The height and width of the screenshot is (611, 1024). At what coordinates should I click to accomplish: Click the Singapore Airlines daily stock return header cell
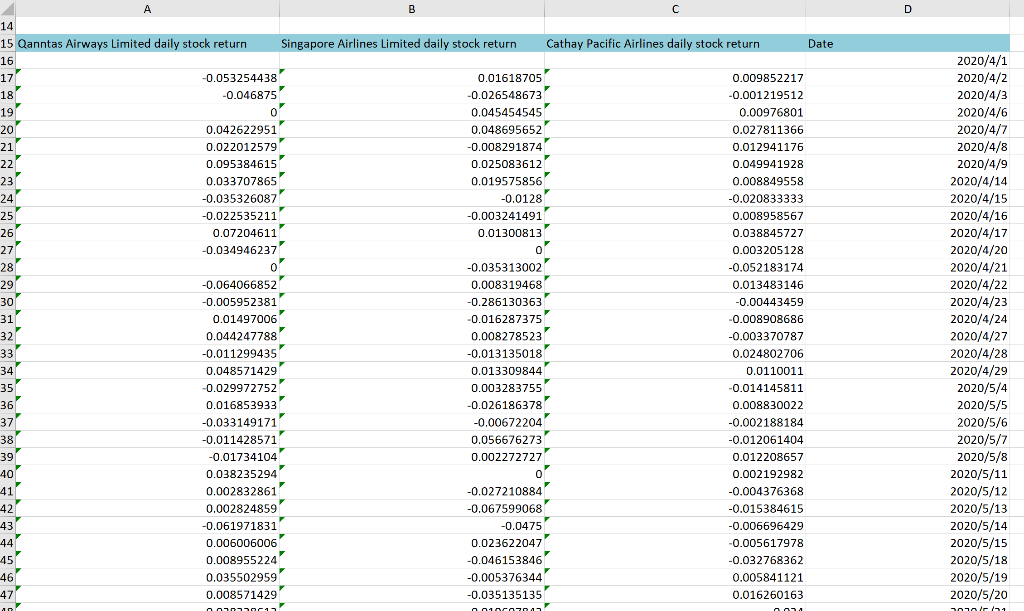(x=411, y=43)
